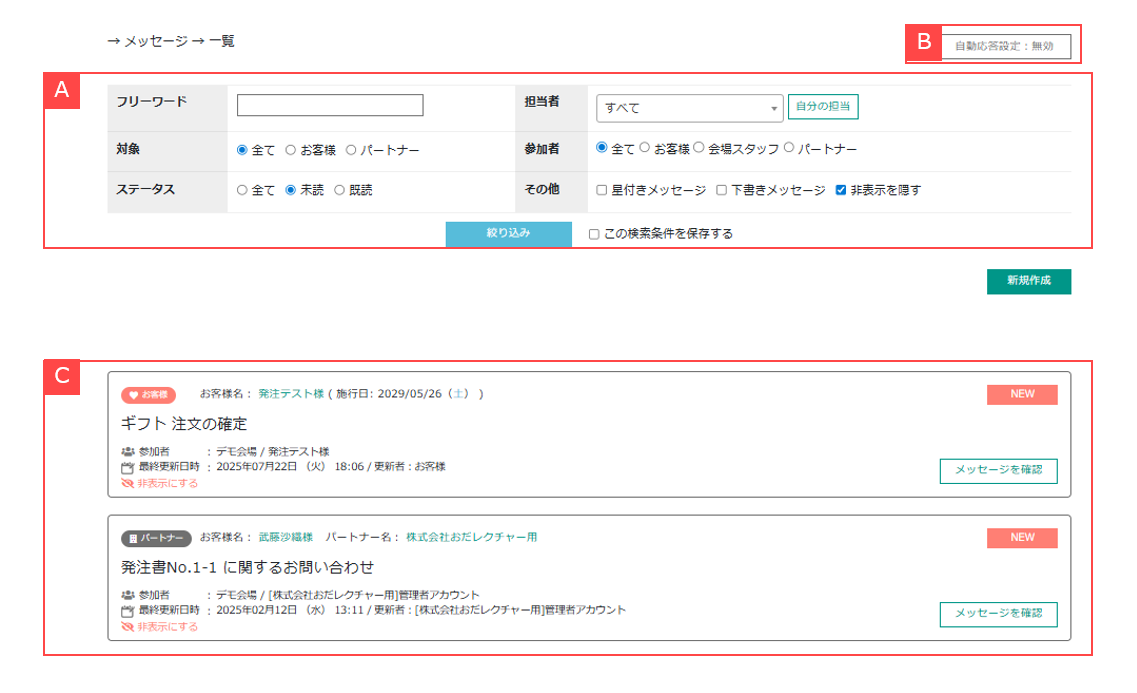Click the 参加者 people icon in first message
Screen dimensions: 1137x693
(127, 452)
